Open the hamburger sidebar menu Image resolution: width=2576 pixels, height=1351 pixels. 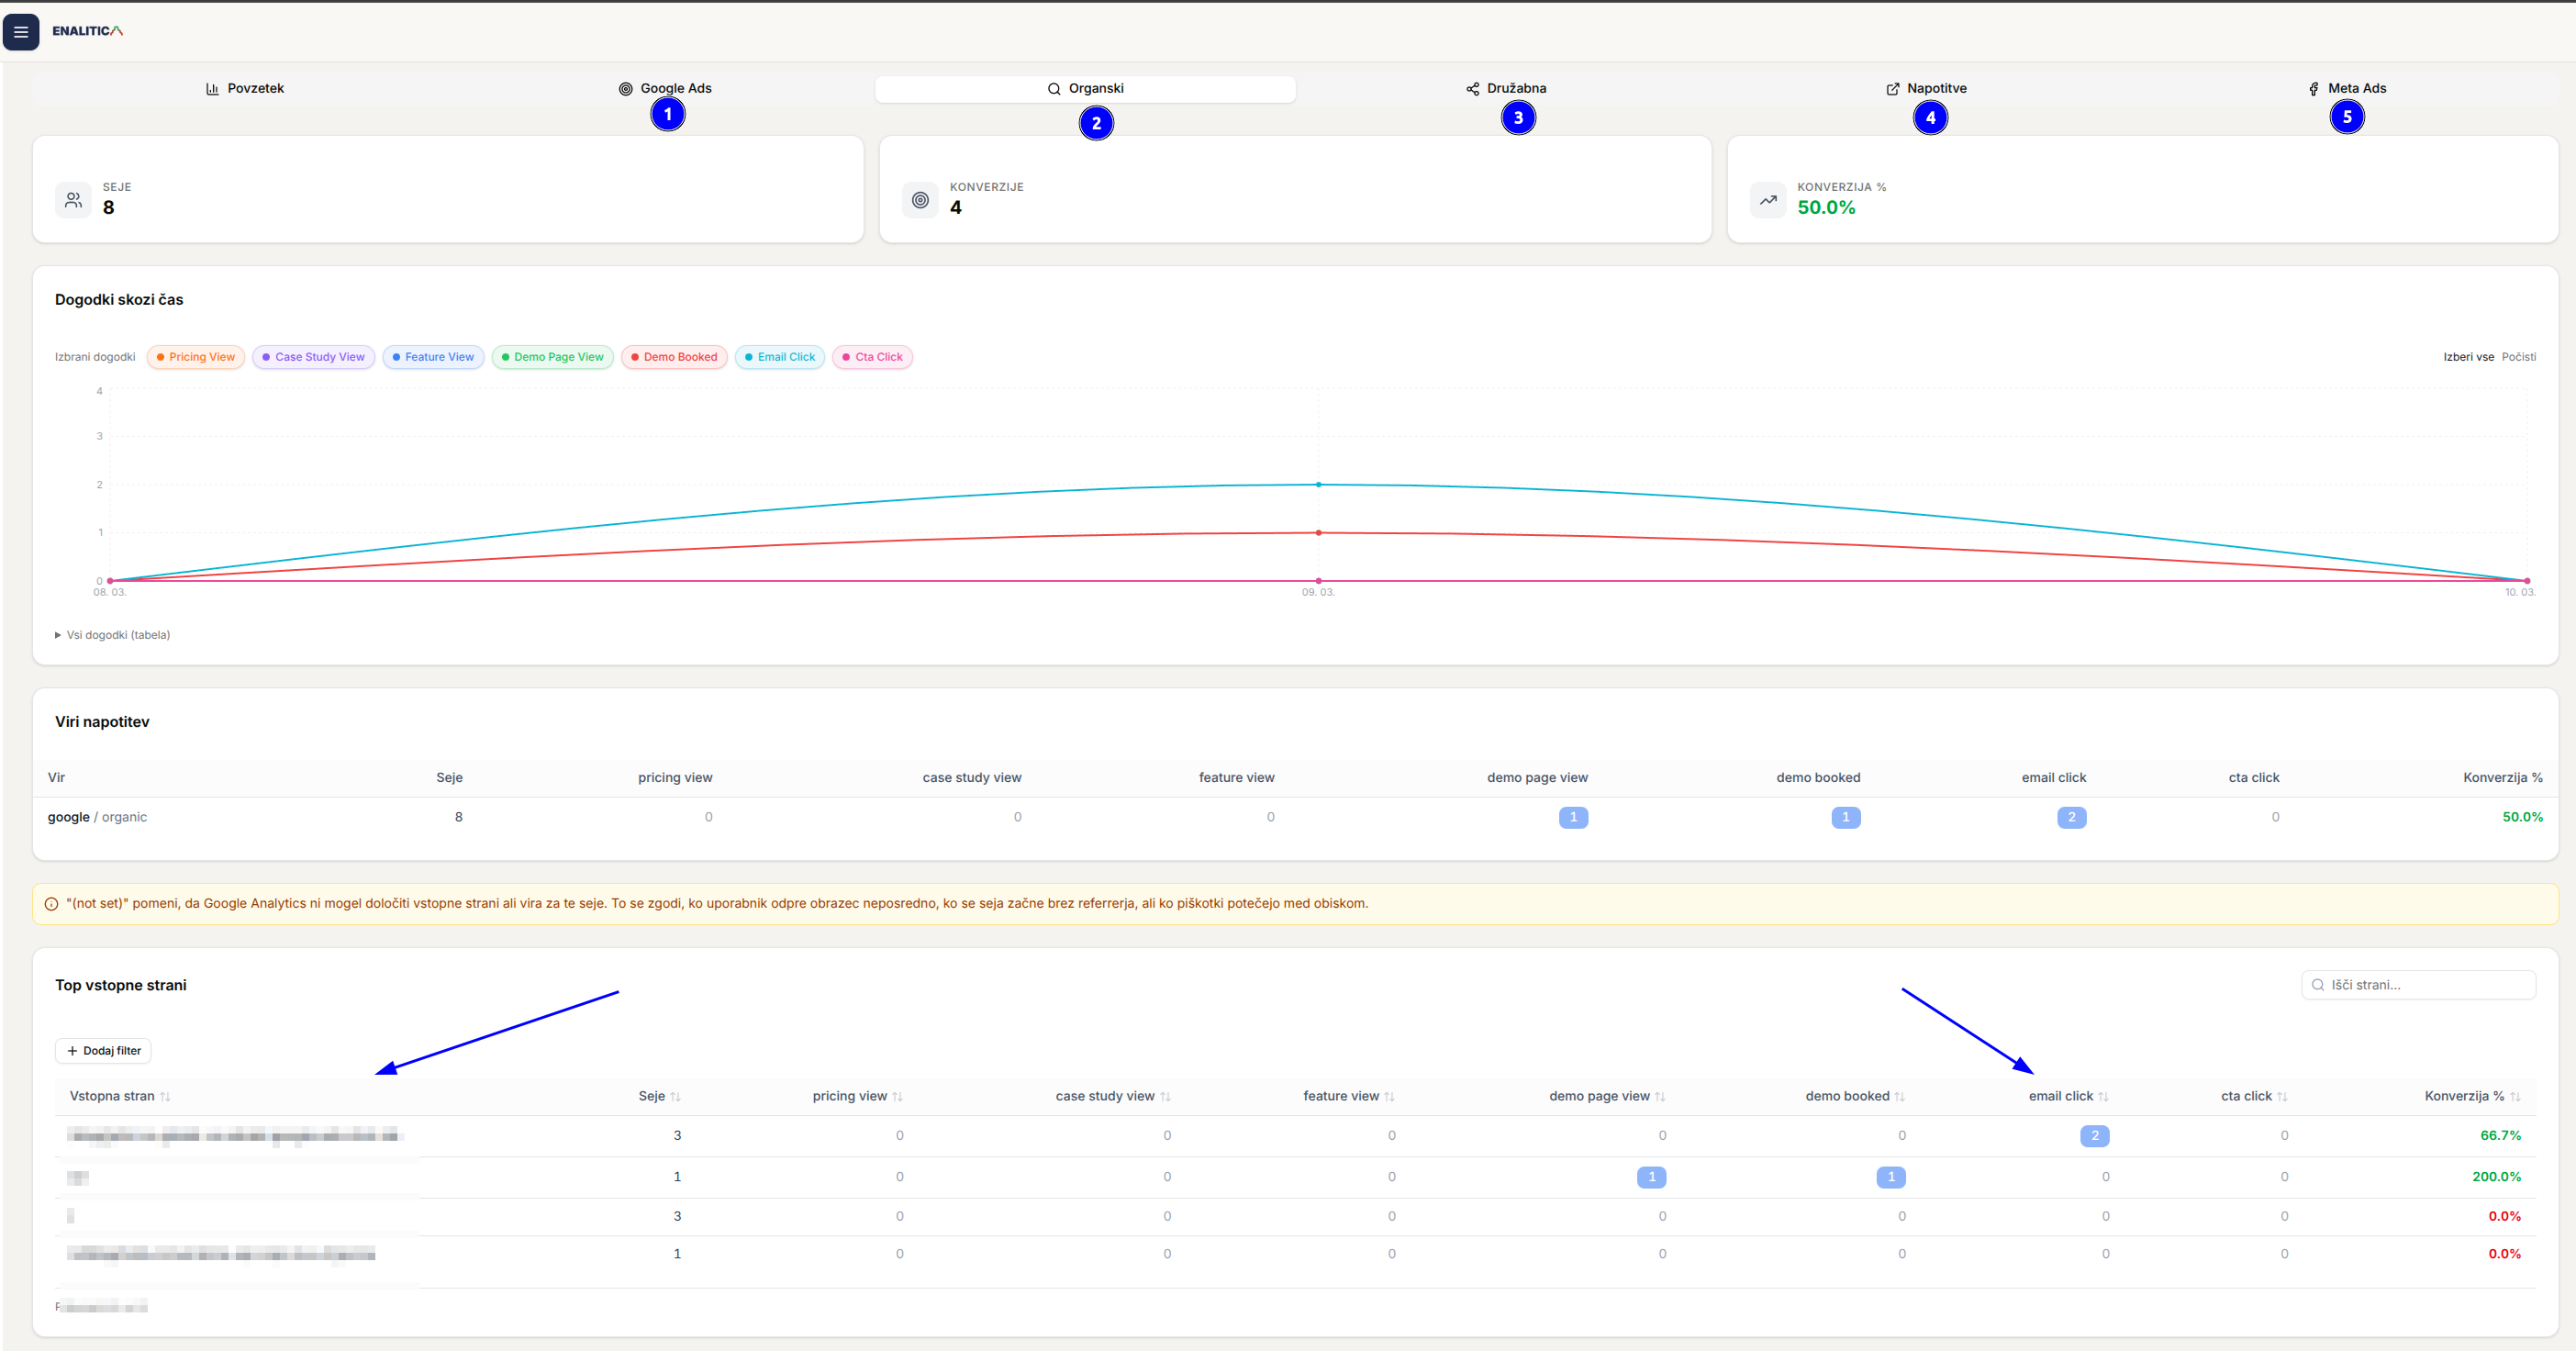point(21,32)
